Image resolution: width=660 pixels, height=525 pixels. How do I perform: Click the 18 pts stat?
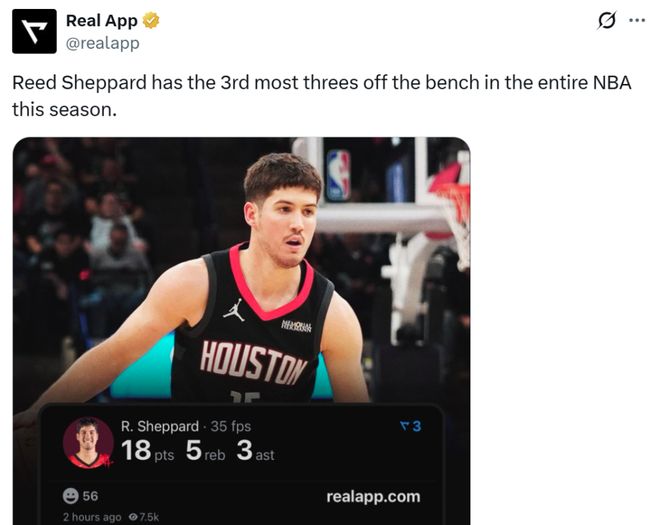pos(147,451)
